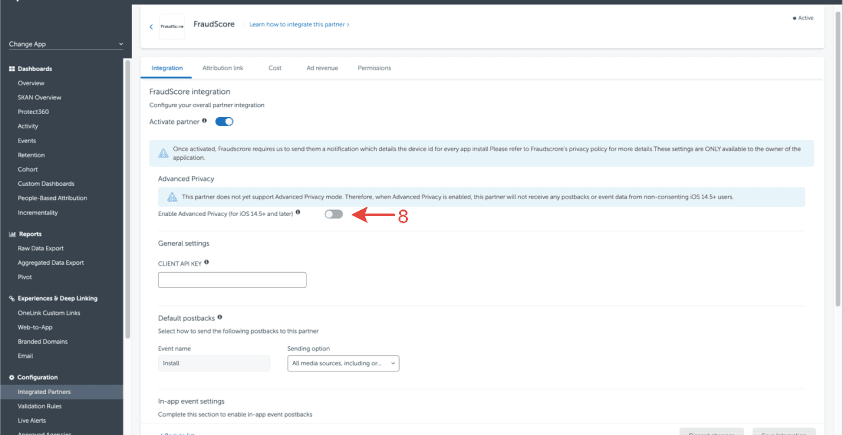Open the Ad revenue tab

point(322,68)
